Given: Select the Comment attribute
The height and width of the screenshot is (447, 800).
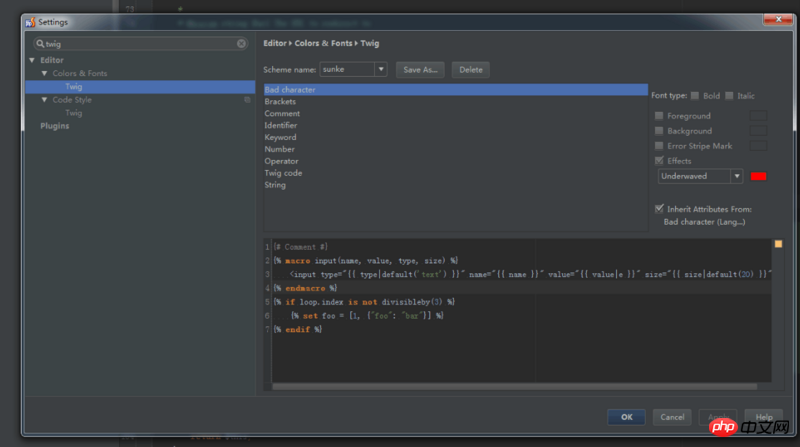Looking at the screenshot, I should (x=282, y=114).
